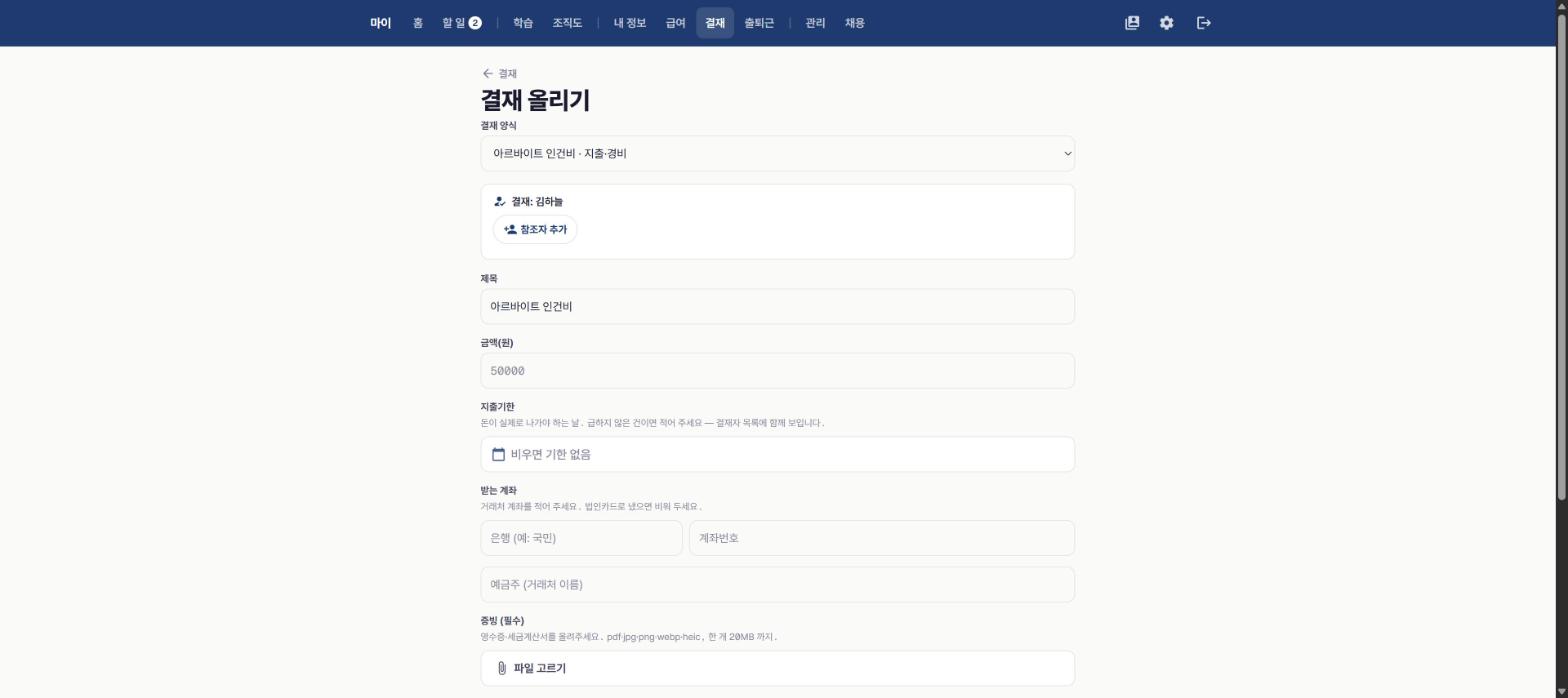Click the paperclip icon for file attach
The image size is (1568, 698).
pyautogui.click(x=501, y=669)
